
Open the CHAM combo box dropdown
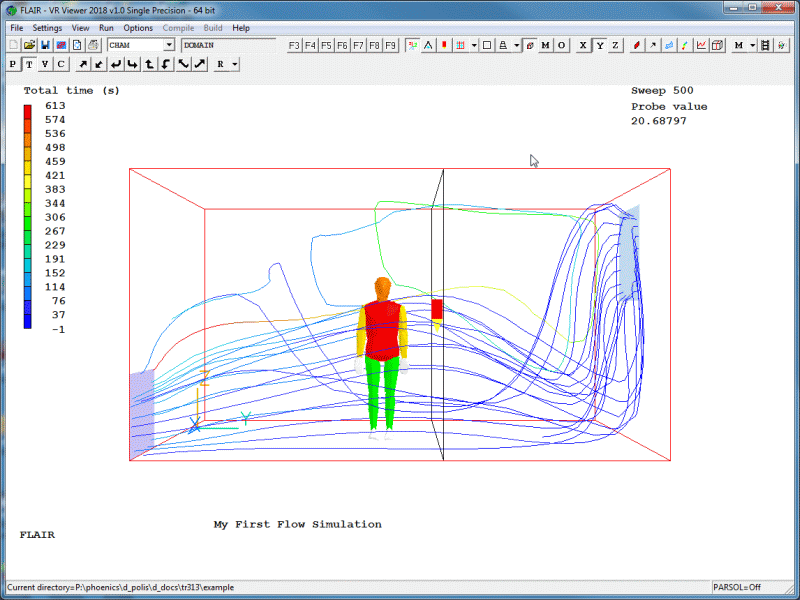pyautogui.click(x=168, y=45)
